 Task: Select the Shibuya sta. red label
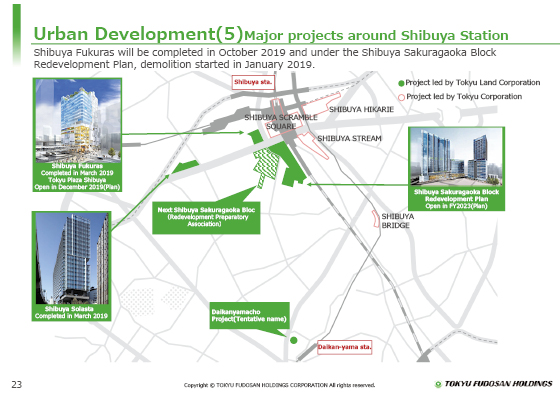[253, 82]
